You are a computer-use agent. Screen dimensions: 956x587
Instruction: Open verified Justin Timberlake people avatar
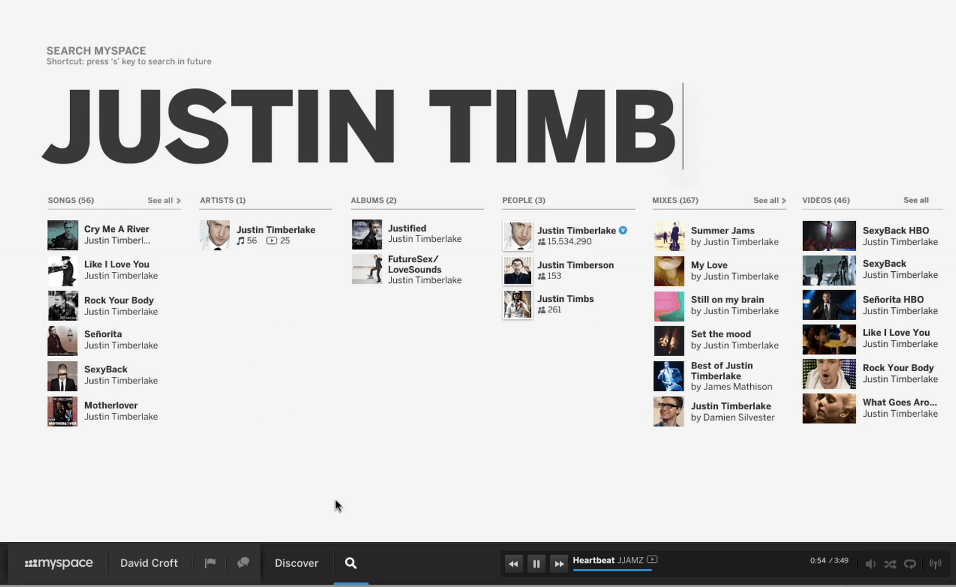(x=518, y=236)
